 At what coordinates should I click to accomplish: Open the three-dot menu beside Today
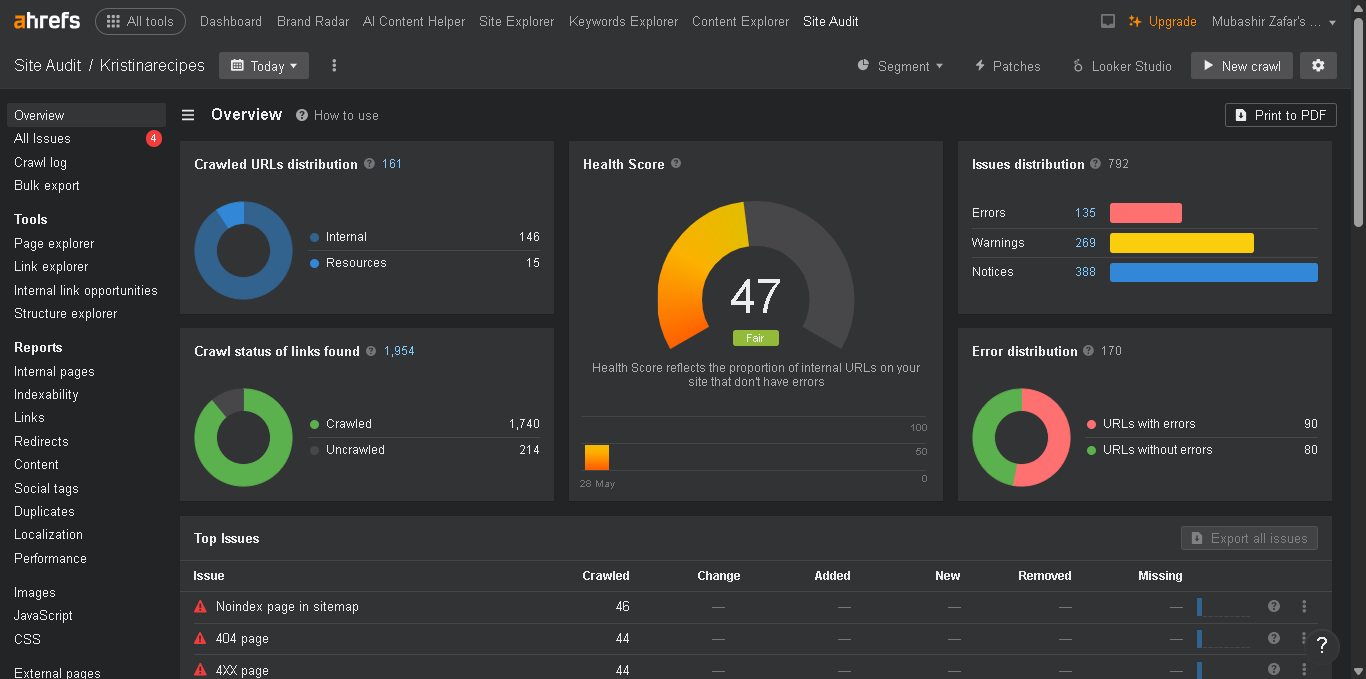pyautogui.click(x=334, y=66)
